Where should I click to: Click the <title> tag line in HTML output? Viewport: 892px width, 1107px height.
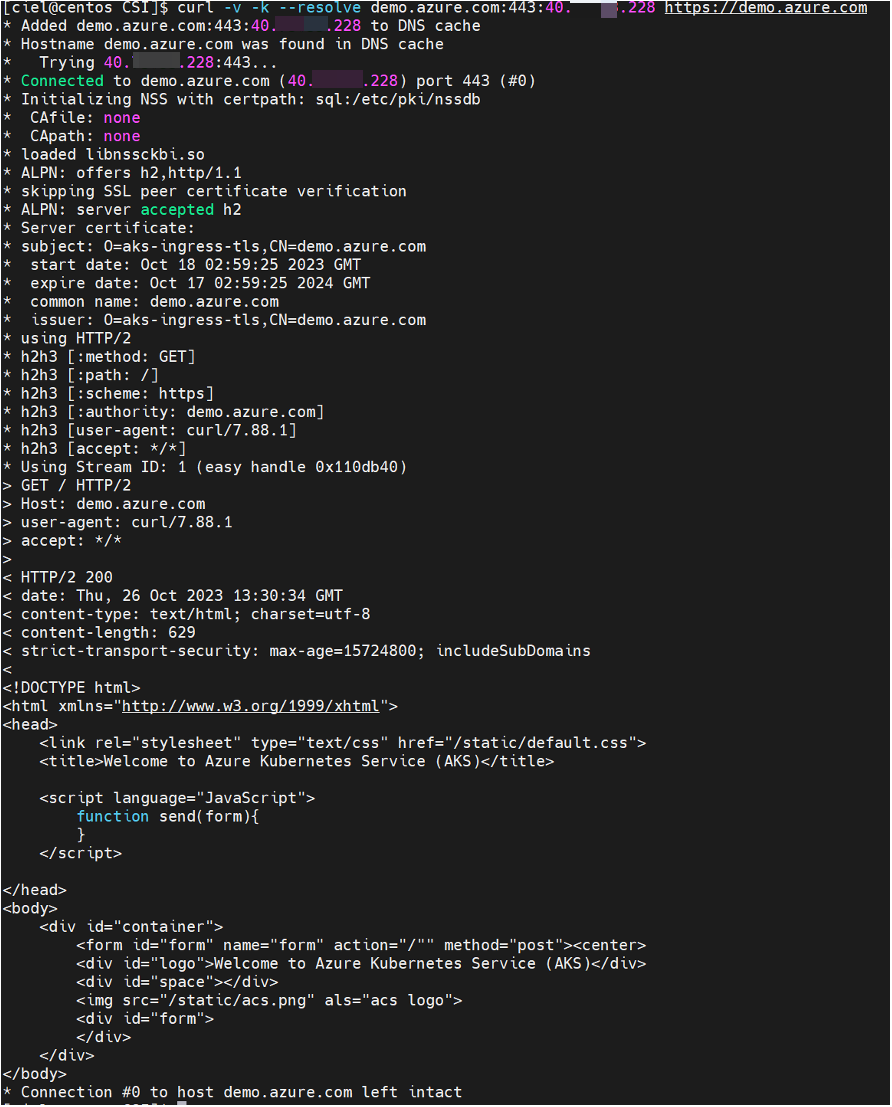coord(296,761)
